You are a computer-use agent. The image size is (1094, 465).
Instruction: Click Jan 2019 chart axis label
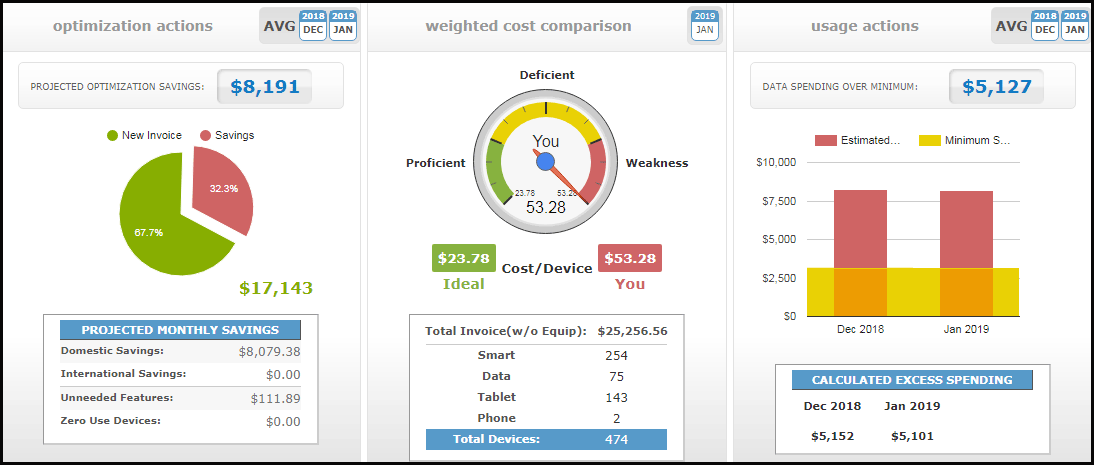point(966,329)
